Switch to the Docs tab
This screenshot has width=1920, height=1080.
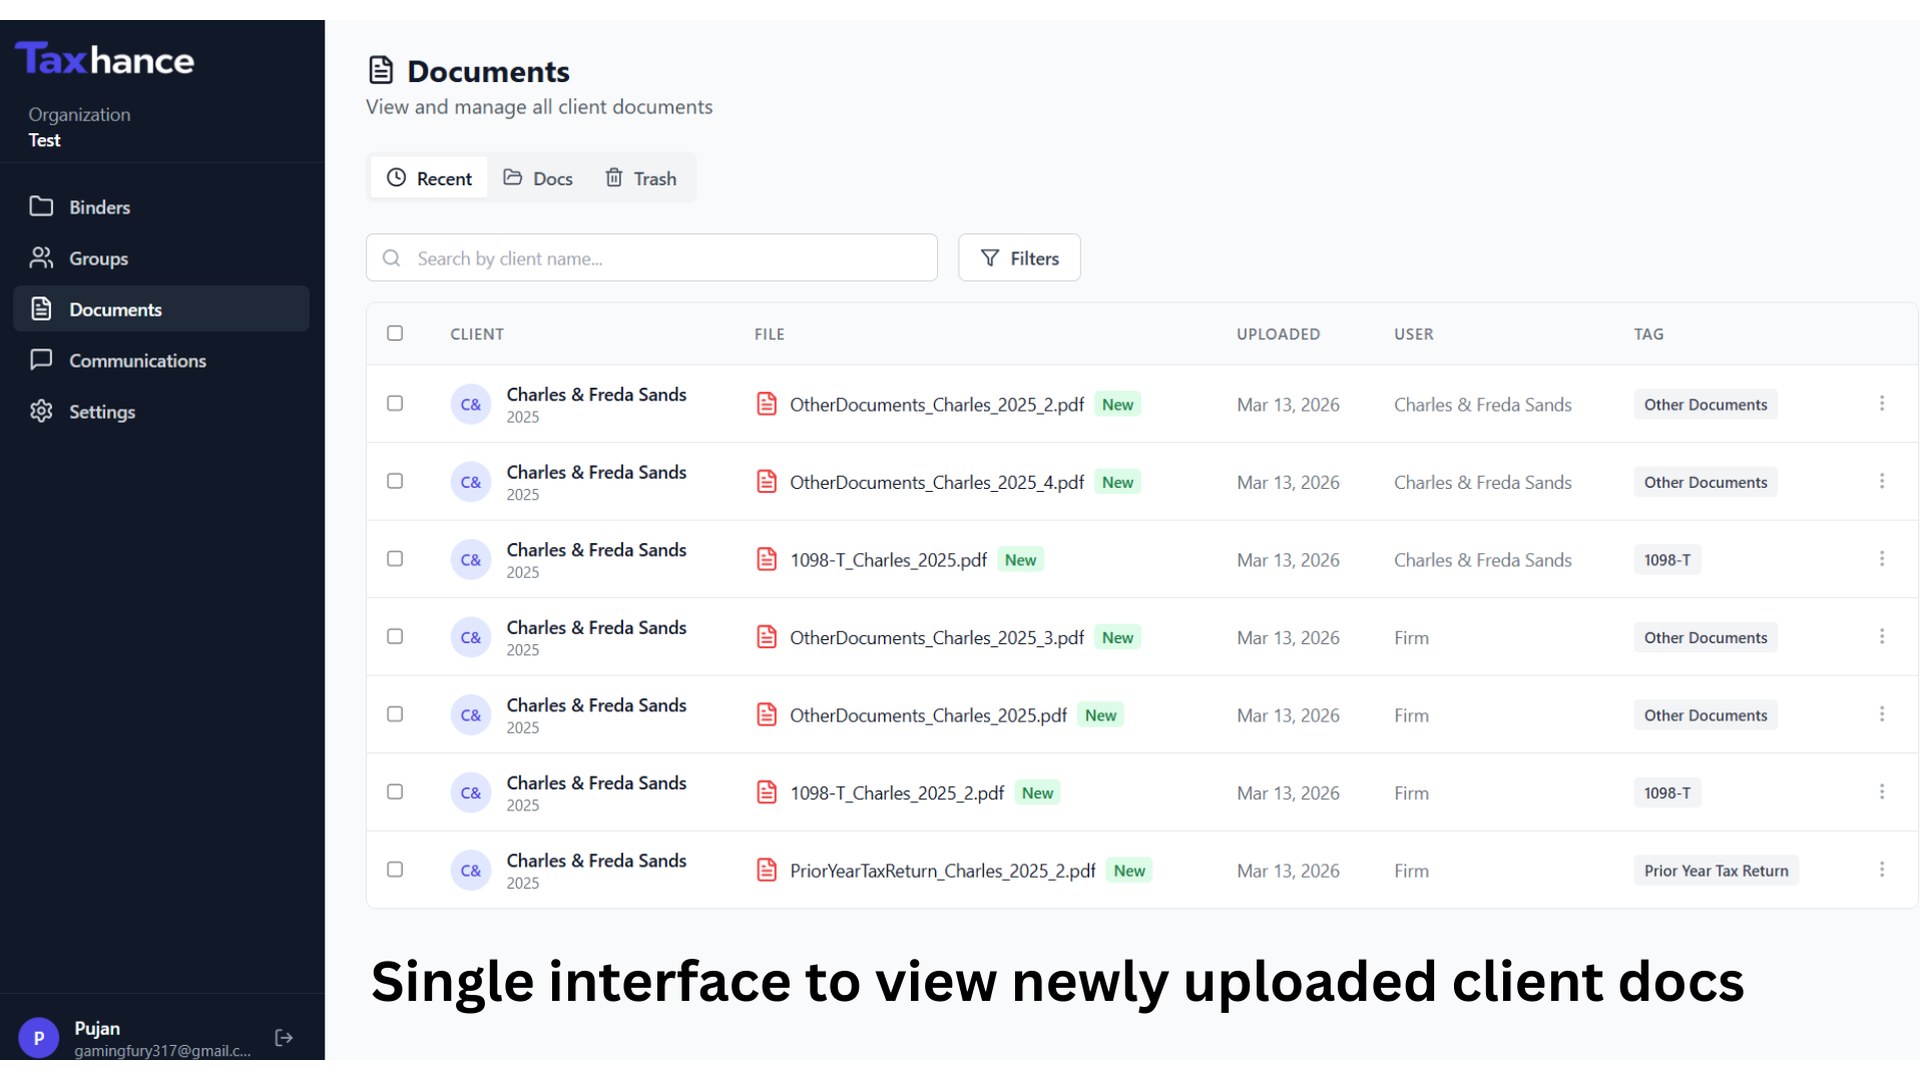point(538,178)
